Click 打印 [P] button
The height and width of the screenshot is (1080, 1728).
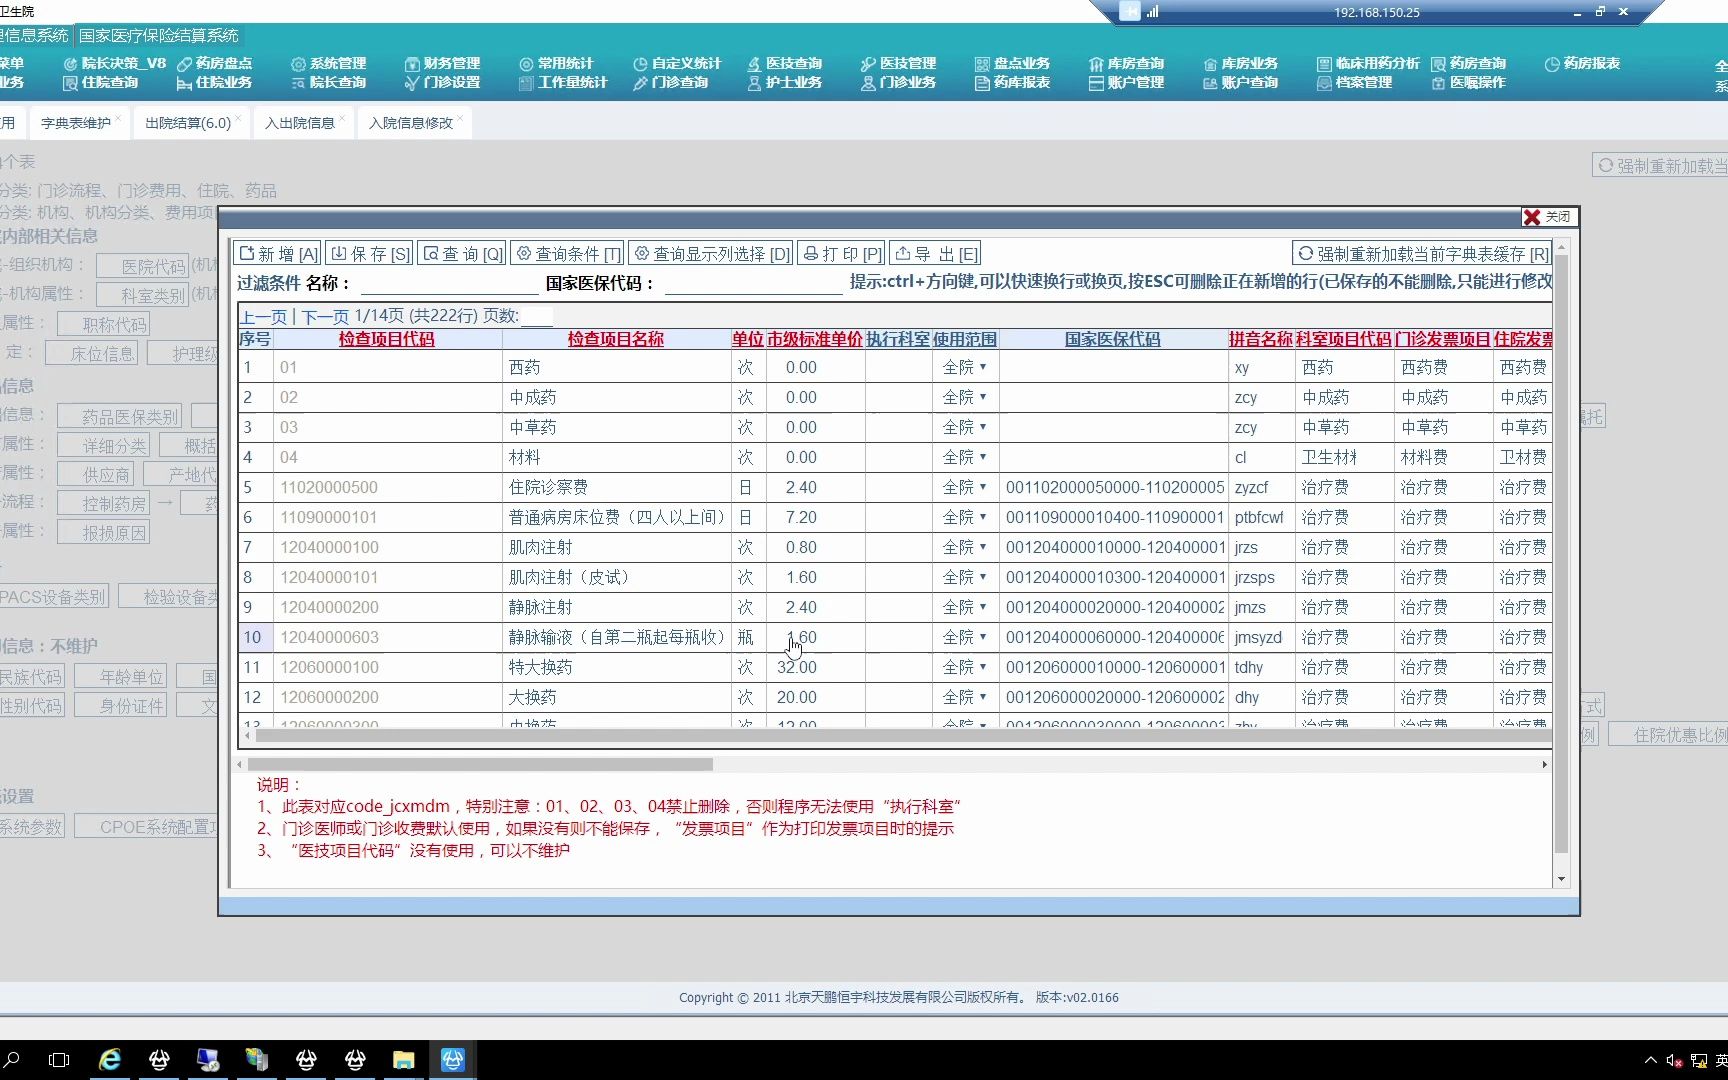coord(842,254)
